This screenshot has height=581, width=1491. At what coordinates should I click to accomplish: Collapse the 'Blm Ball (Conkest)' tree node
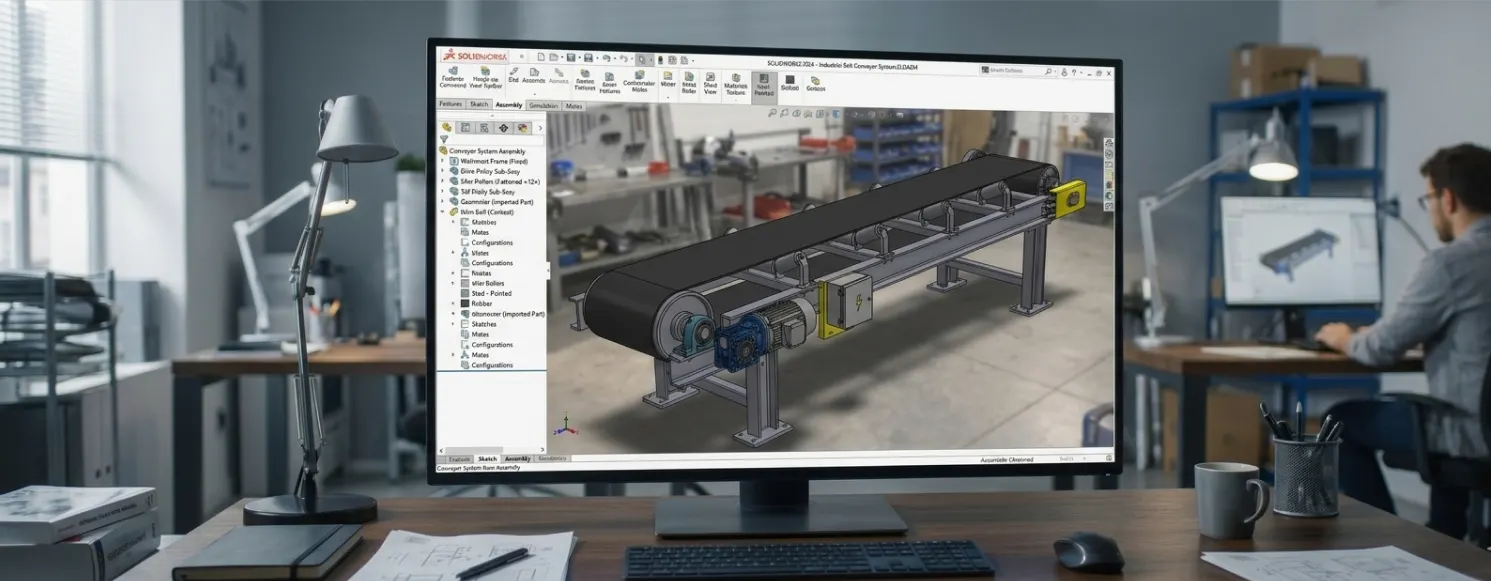click(442, 212)
